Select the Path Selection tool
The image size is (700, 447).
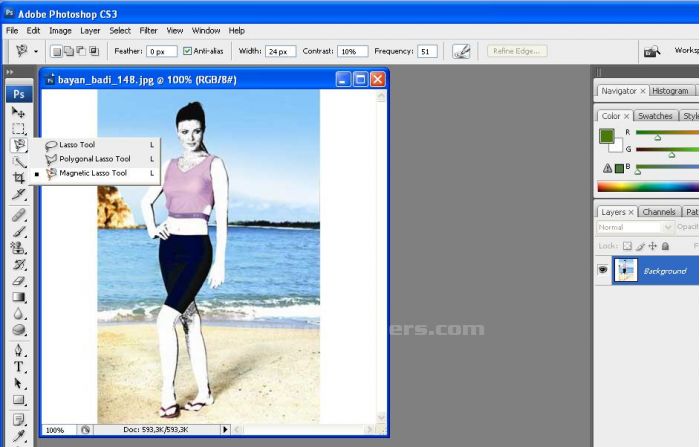pos(18,383)
